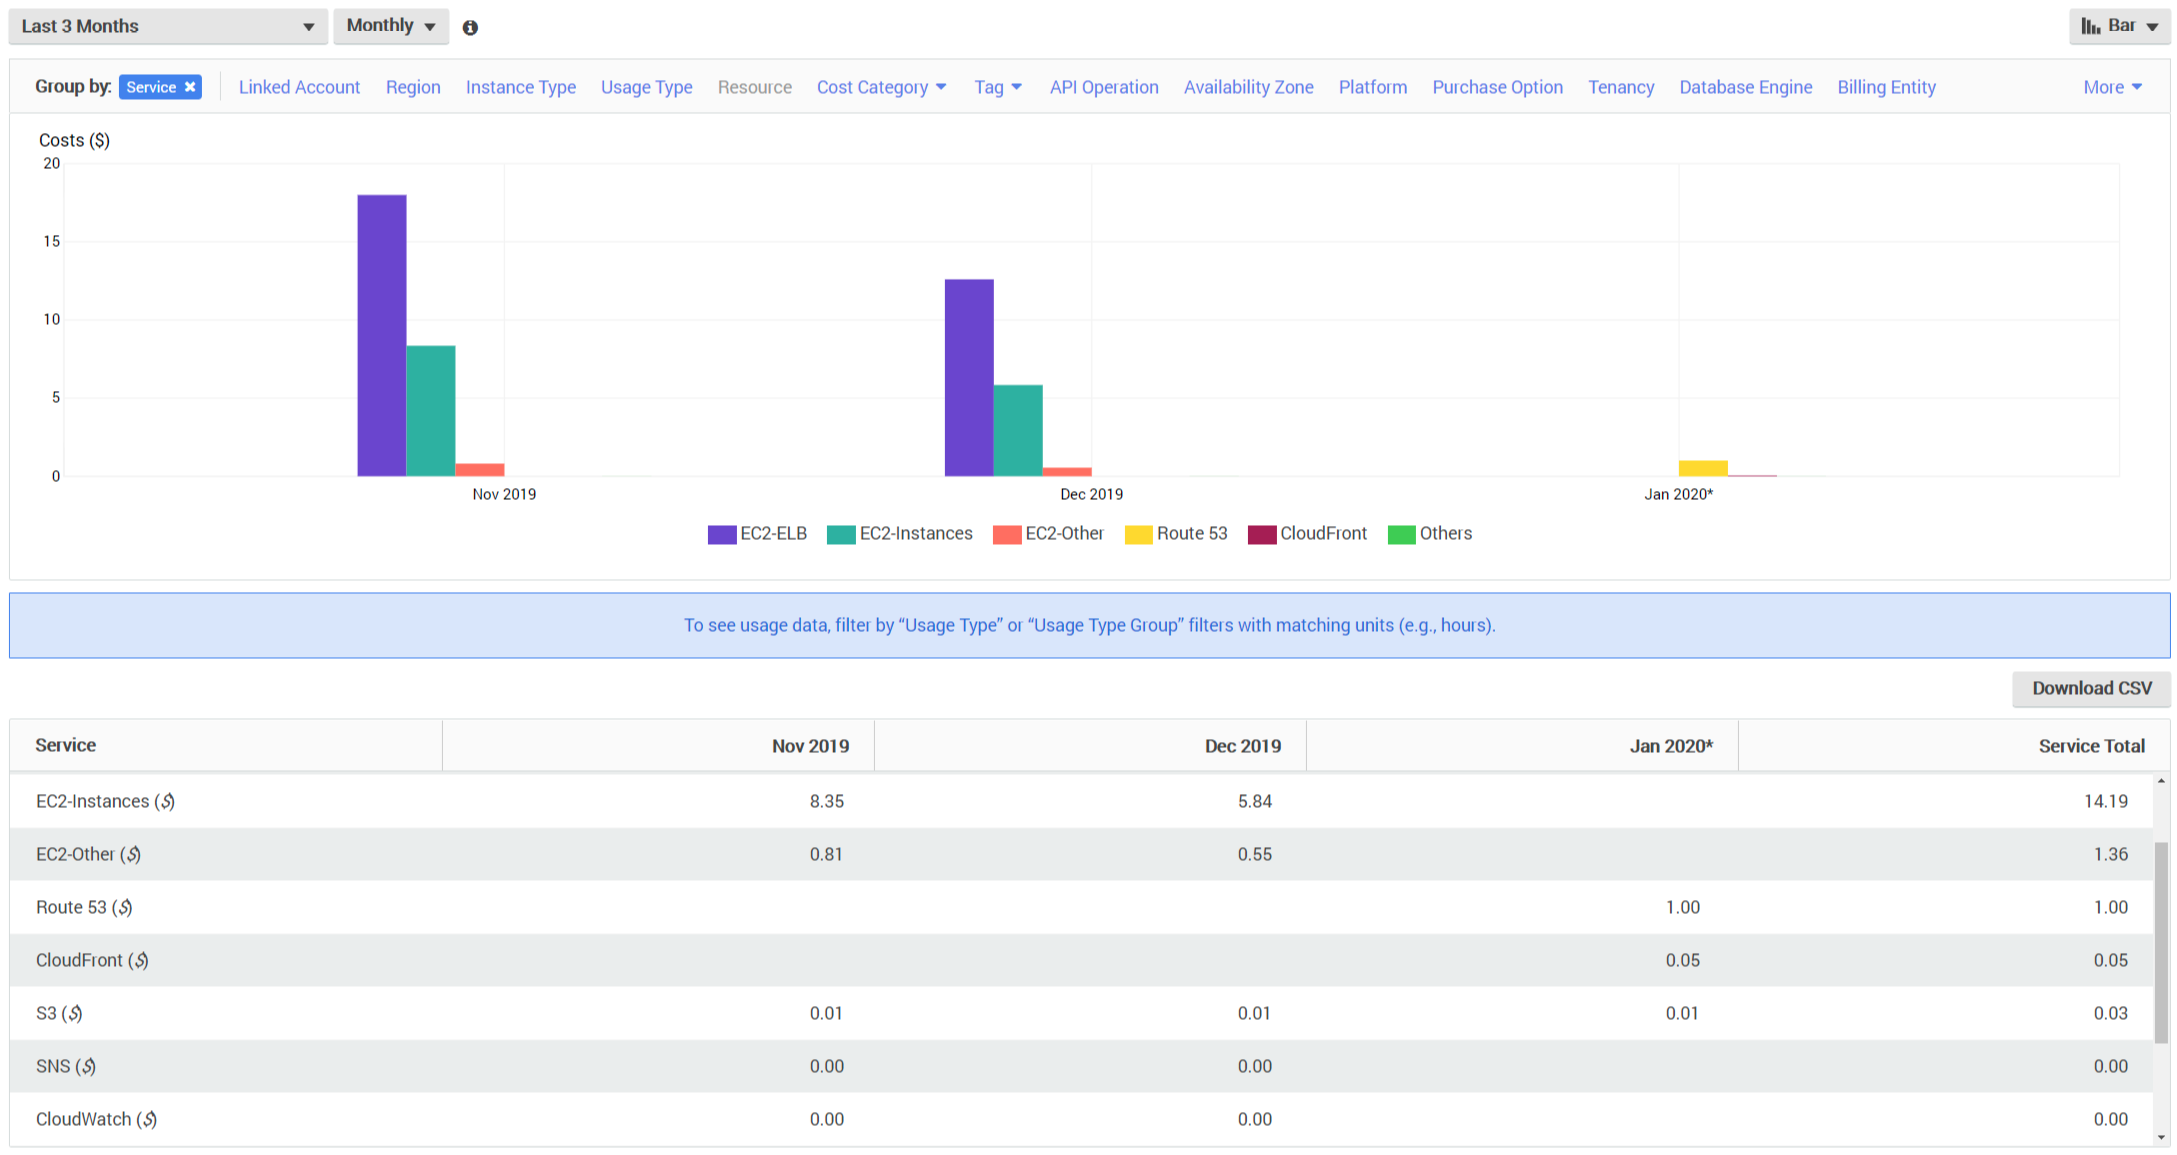Group by Linked Account

299,87
